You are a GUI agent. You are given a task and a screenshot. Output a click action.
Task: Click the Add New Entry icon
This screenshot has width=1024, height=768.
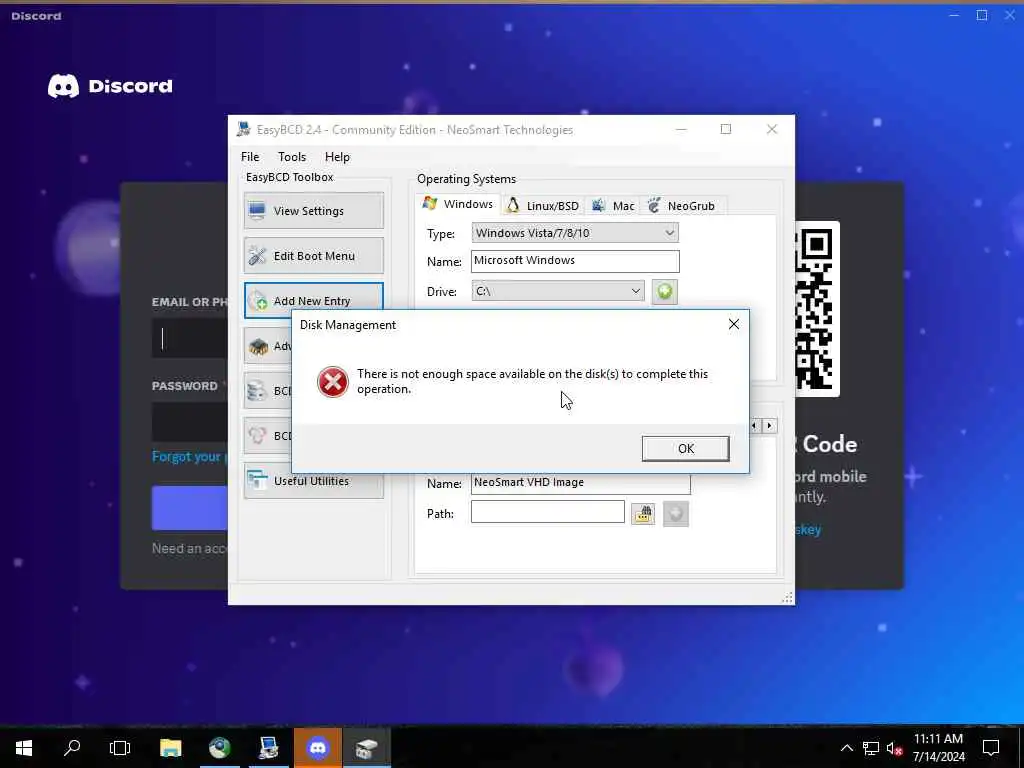(258, 301)
